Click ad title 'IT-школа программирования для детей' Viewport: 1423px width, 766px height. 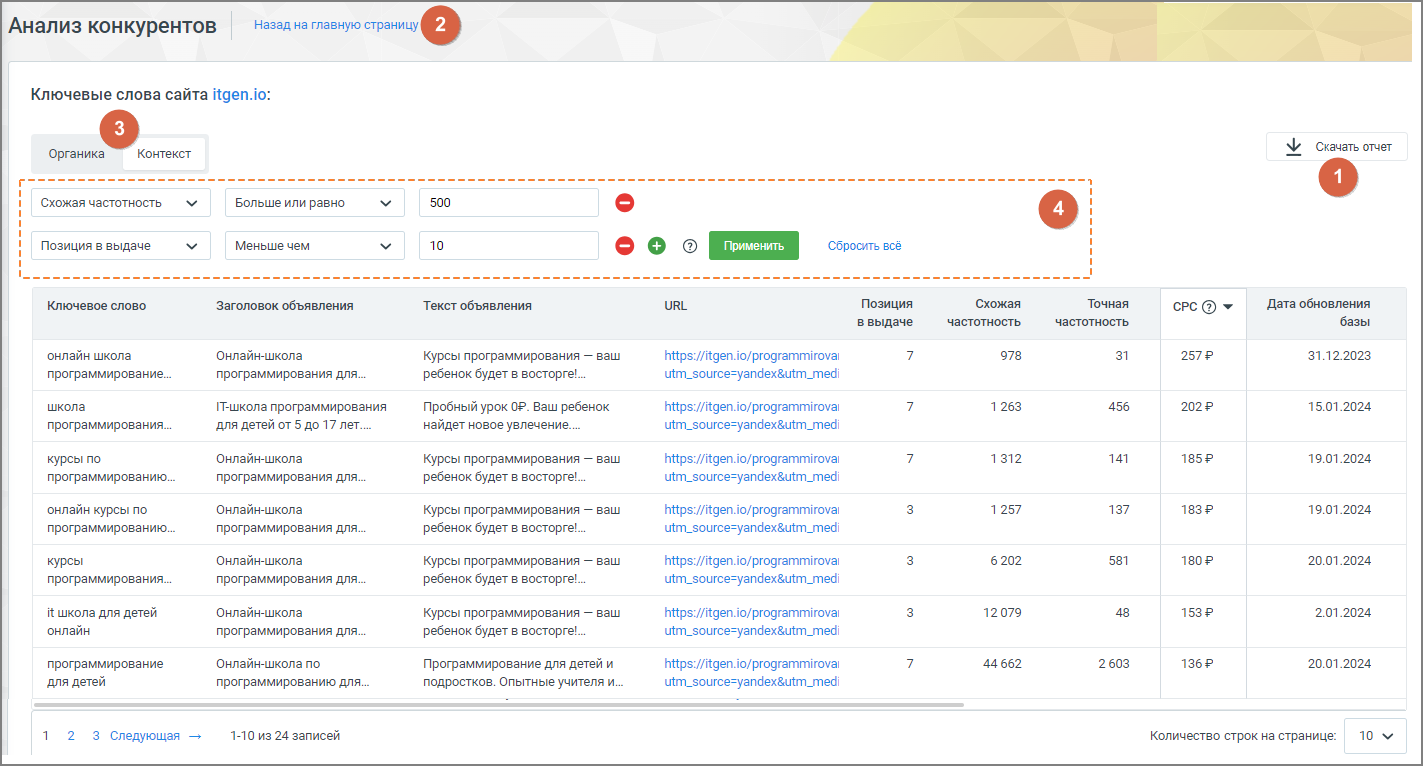click(303, 416)
